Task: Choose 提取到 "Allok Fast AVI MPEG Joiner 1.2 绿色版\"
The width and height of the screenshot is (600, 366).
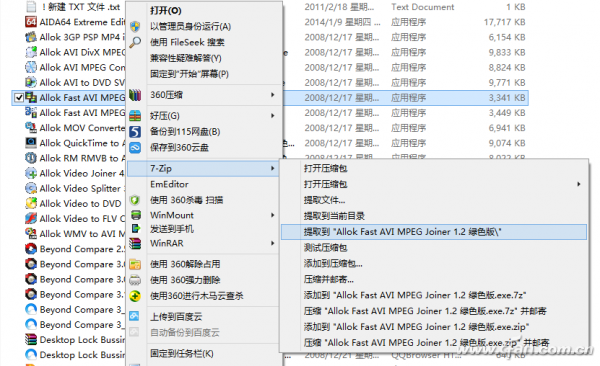Action: point(434,232)
